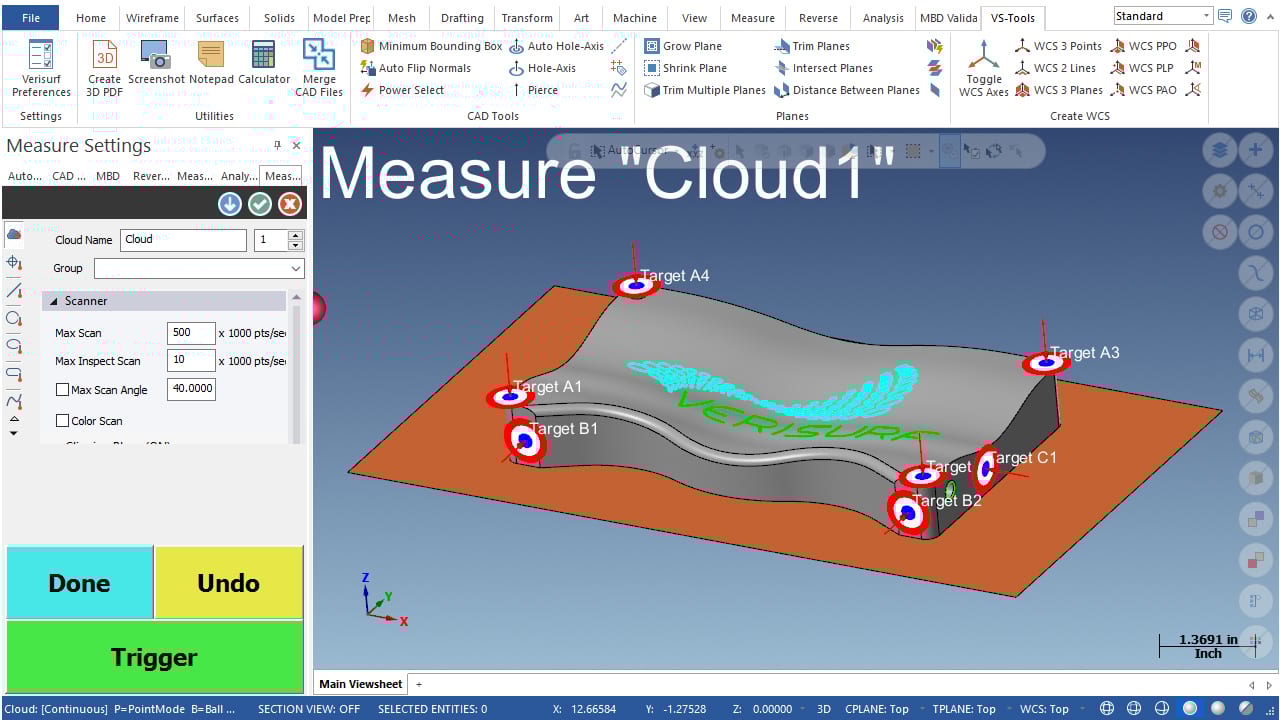Image resolution: width=1280 pixels, height=720 pixels.
Task: Click the layers icon in viewport toolbar
Action: [x=1219, y=150]
